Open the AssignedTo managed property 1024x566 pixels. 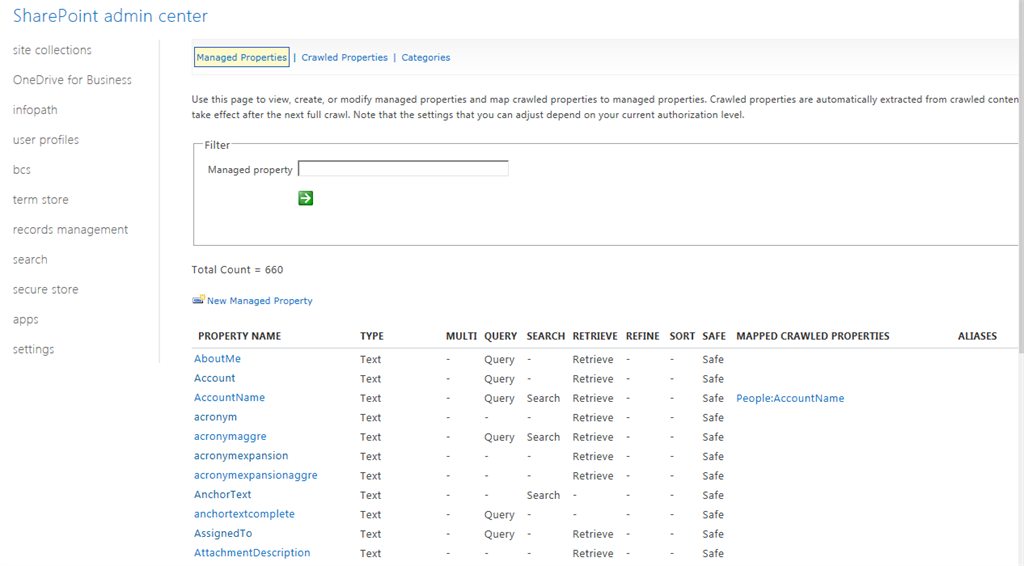click(223, 534)
